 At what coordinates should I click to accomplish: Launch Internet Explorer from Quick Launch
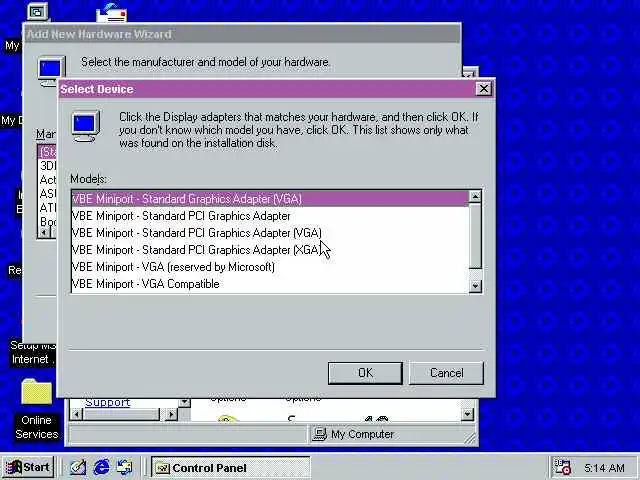101,467
